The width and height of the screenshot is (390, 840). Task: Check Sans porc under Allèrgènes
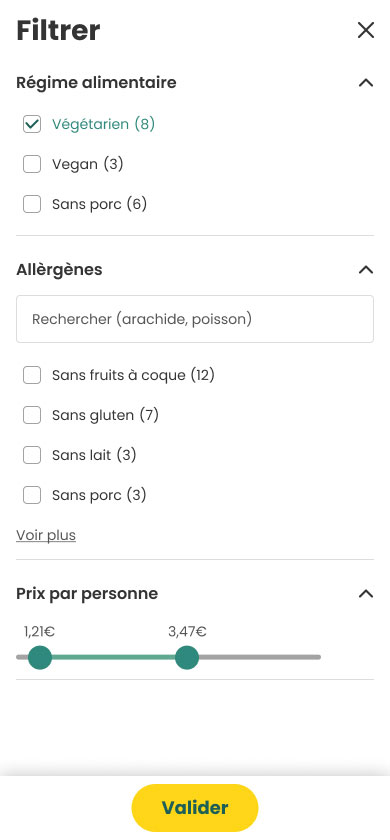pos(32,495)
